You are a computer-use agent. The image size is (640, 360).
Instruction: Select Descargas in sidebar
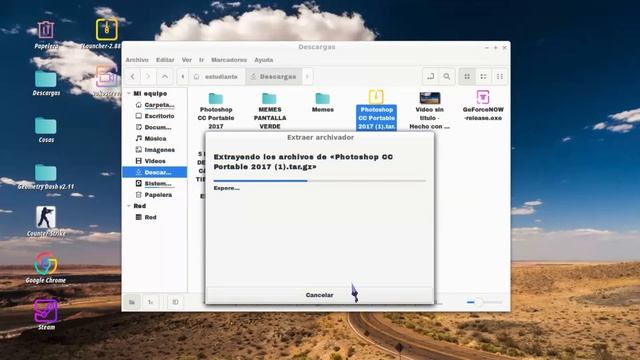[155, 172]
